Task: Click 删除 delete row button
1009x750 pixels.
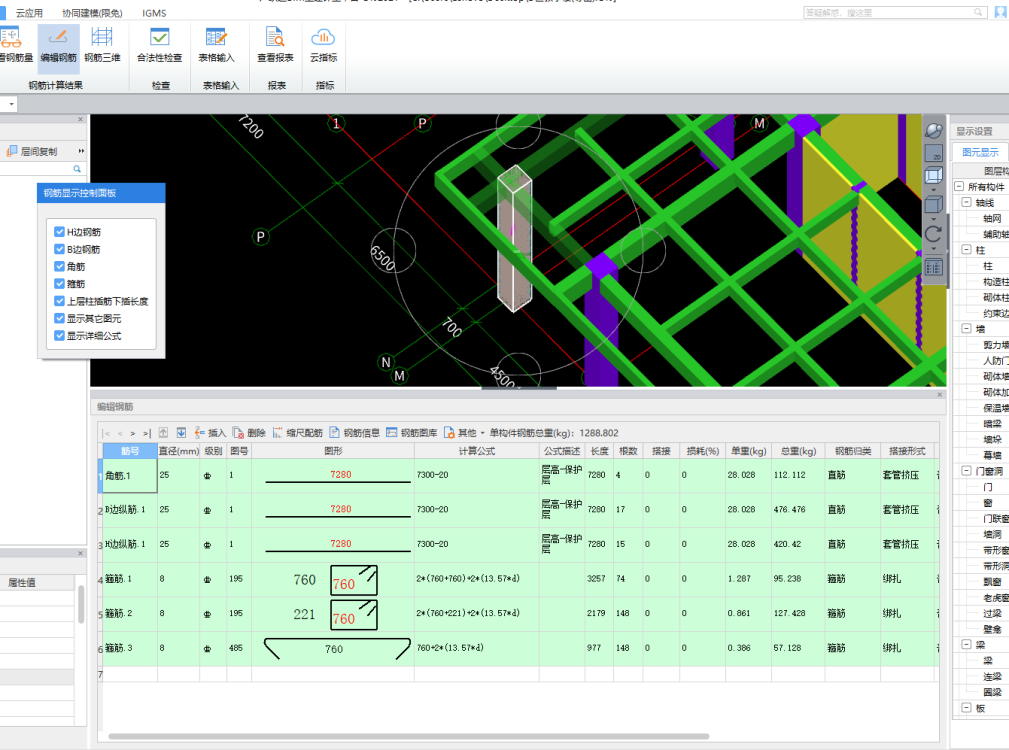Action: click(x=249, y=433)
